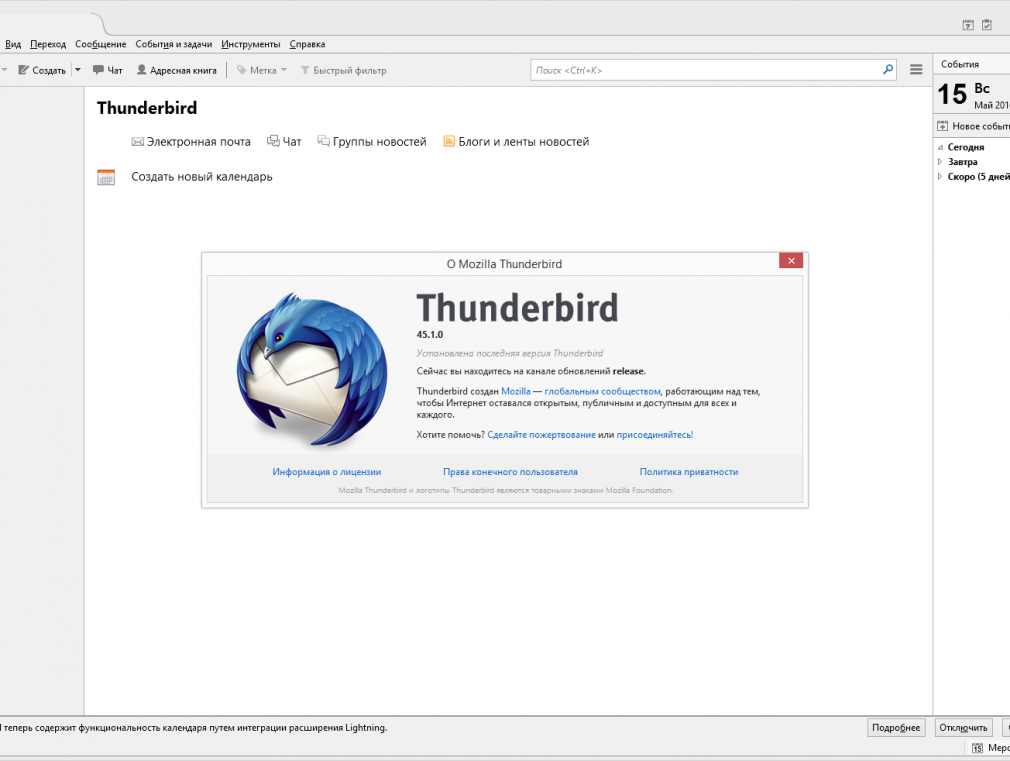Click the magnifier search icon
The width and height of the screenshot is (1010, 761).
point(888,70)
